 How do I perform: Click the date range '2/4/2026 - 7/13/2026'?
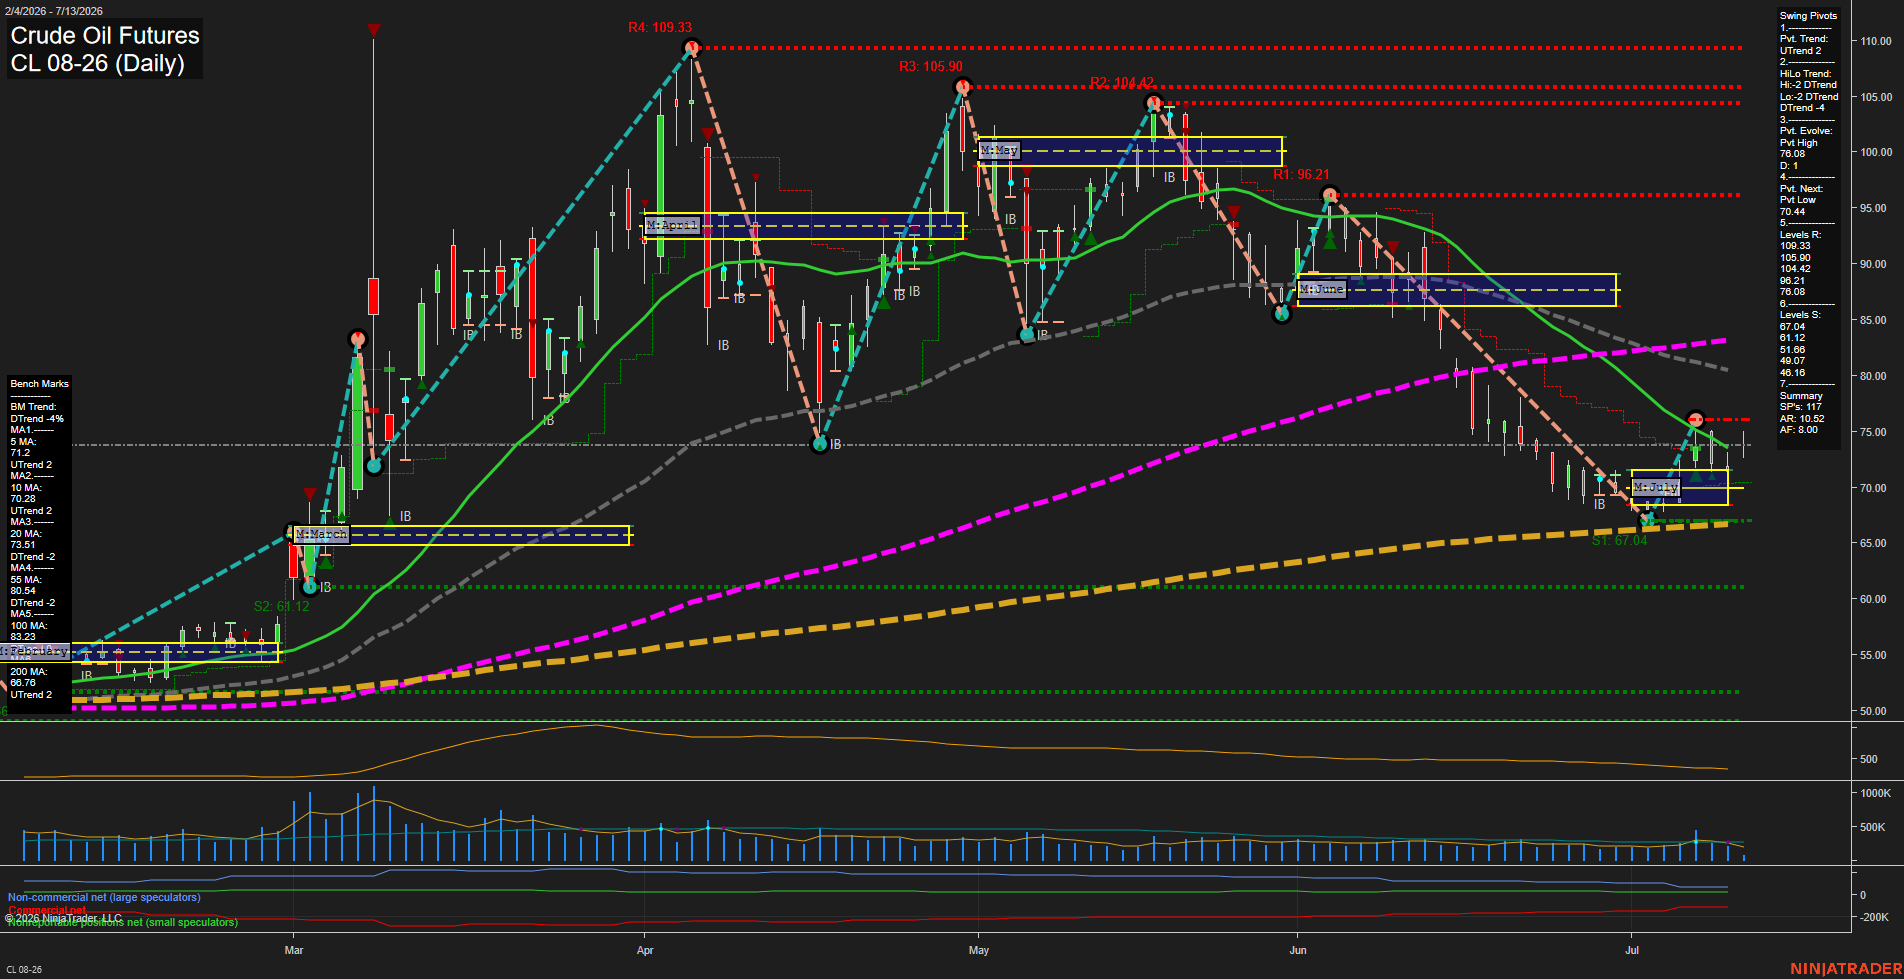pos(52,11)
